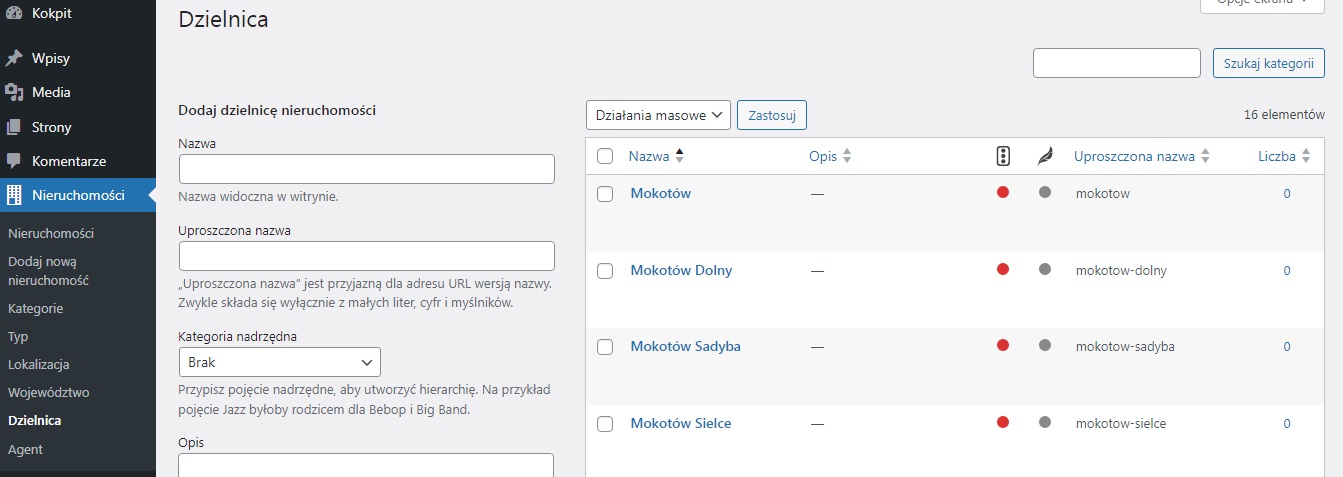The height and width of the screenshot is (477, 1343).
Task: Open the Mokotów Sadyba district link
Action: [685, 347]
